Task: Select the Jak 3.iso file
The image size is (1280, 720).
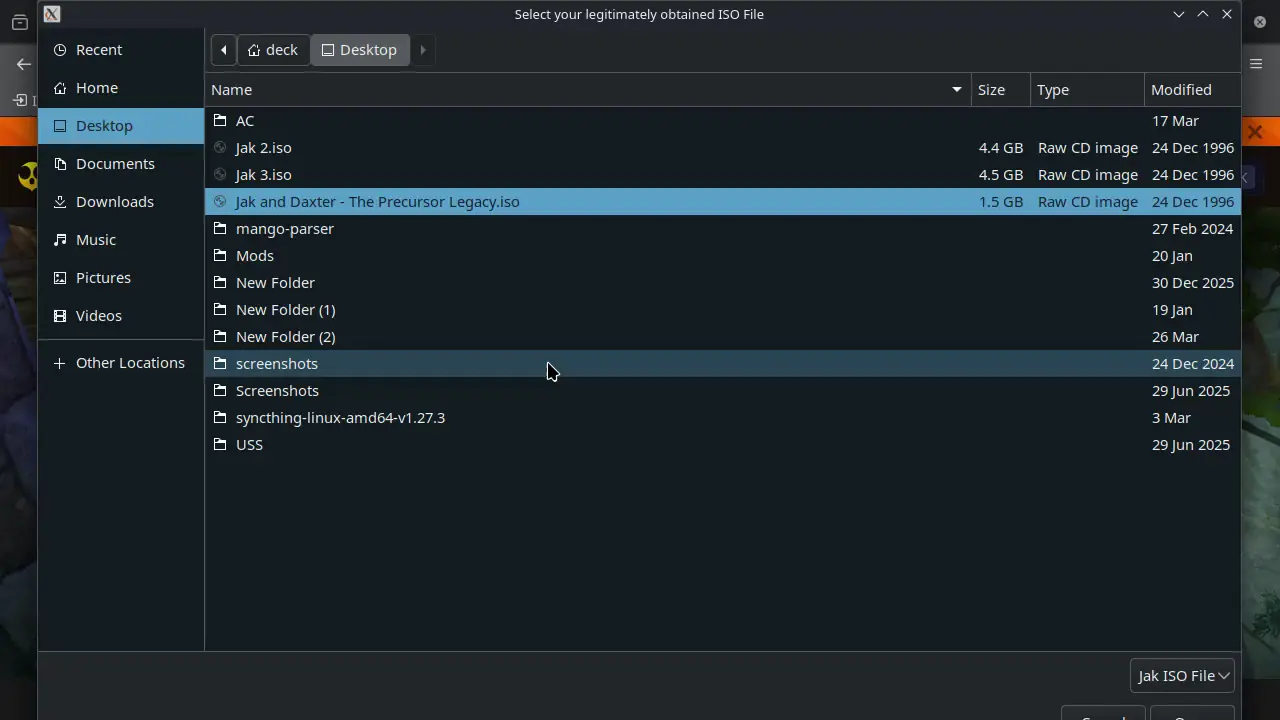Action: click(263, 174)
